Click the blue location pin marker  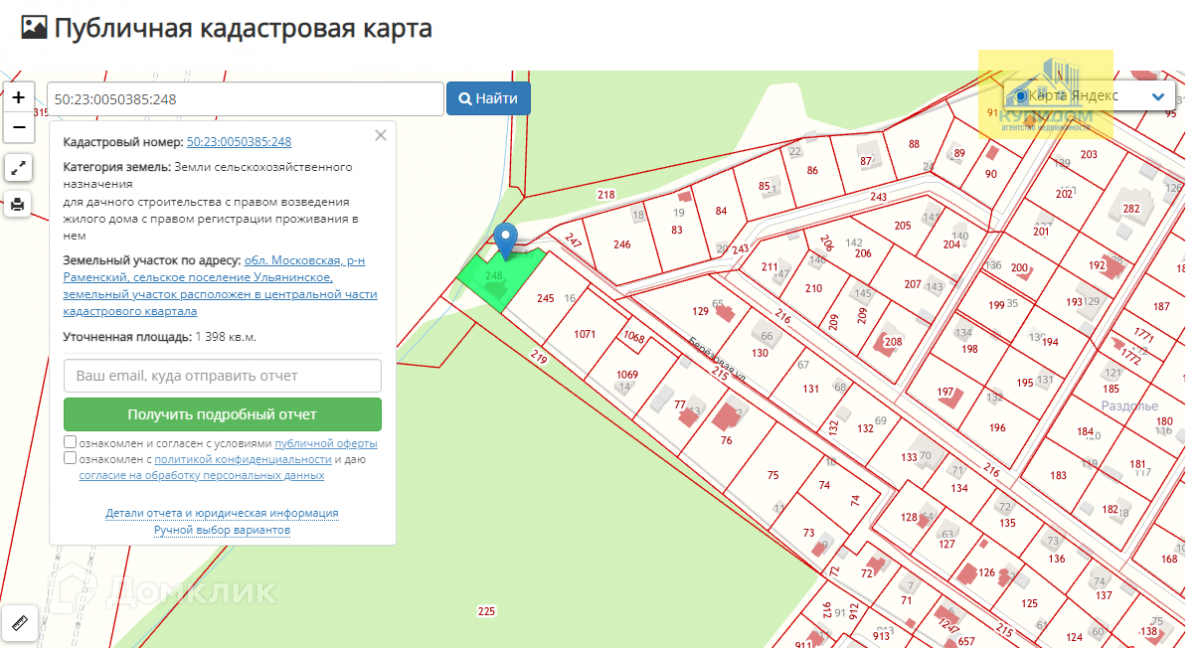click(507, 240)
